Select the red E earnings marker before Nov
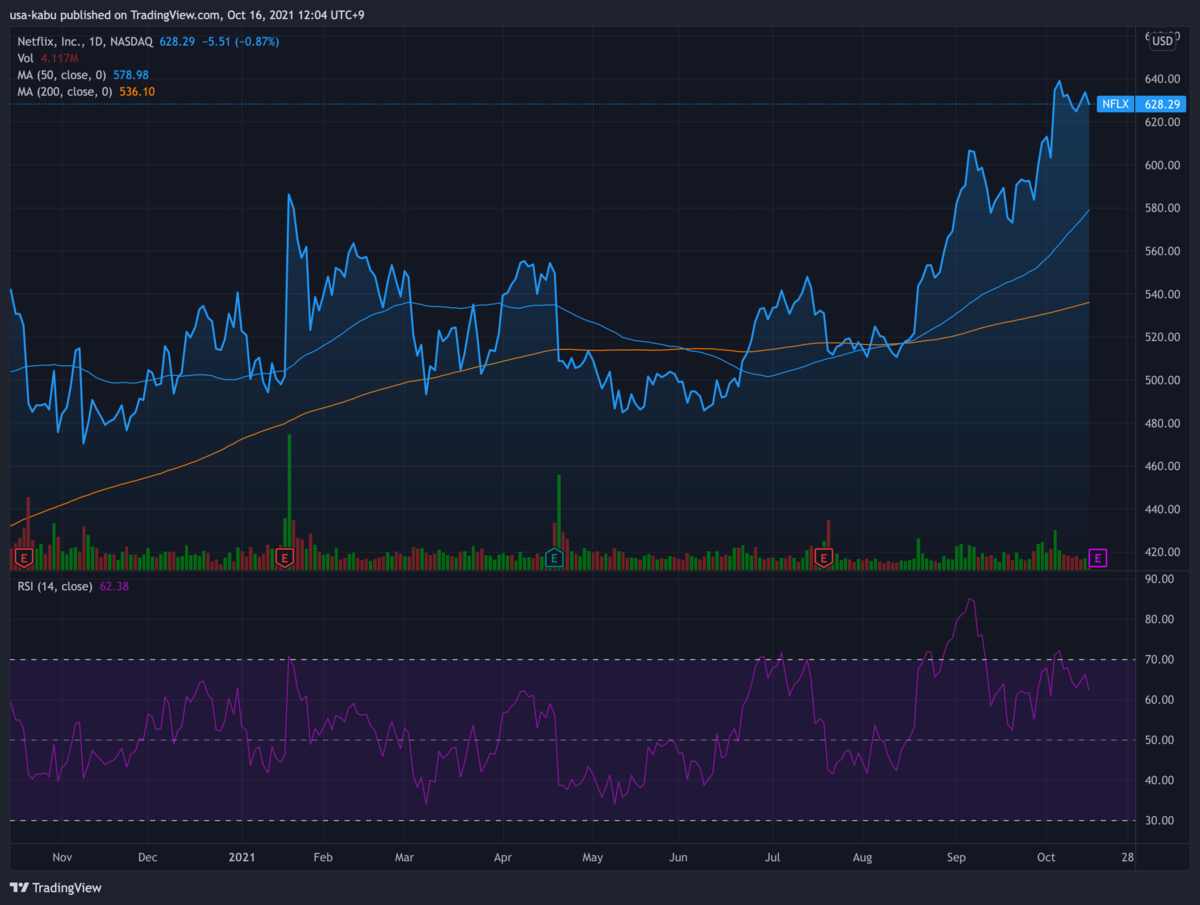This screenshot has width=1200, height=905. 24,557
